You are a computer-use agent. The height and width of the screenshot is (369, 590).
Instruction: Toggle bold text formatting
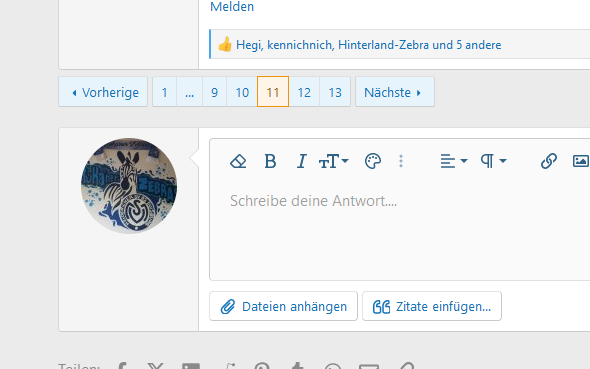(x=270, y=161)
